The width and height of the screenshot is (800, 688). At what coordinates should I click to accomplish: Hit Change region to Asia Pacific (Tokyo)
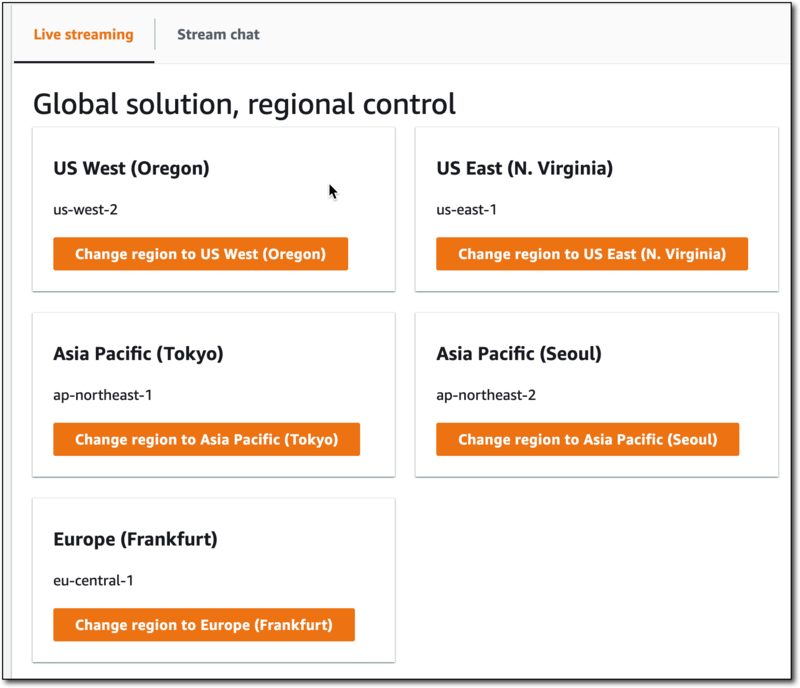(206, 439)
